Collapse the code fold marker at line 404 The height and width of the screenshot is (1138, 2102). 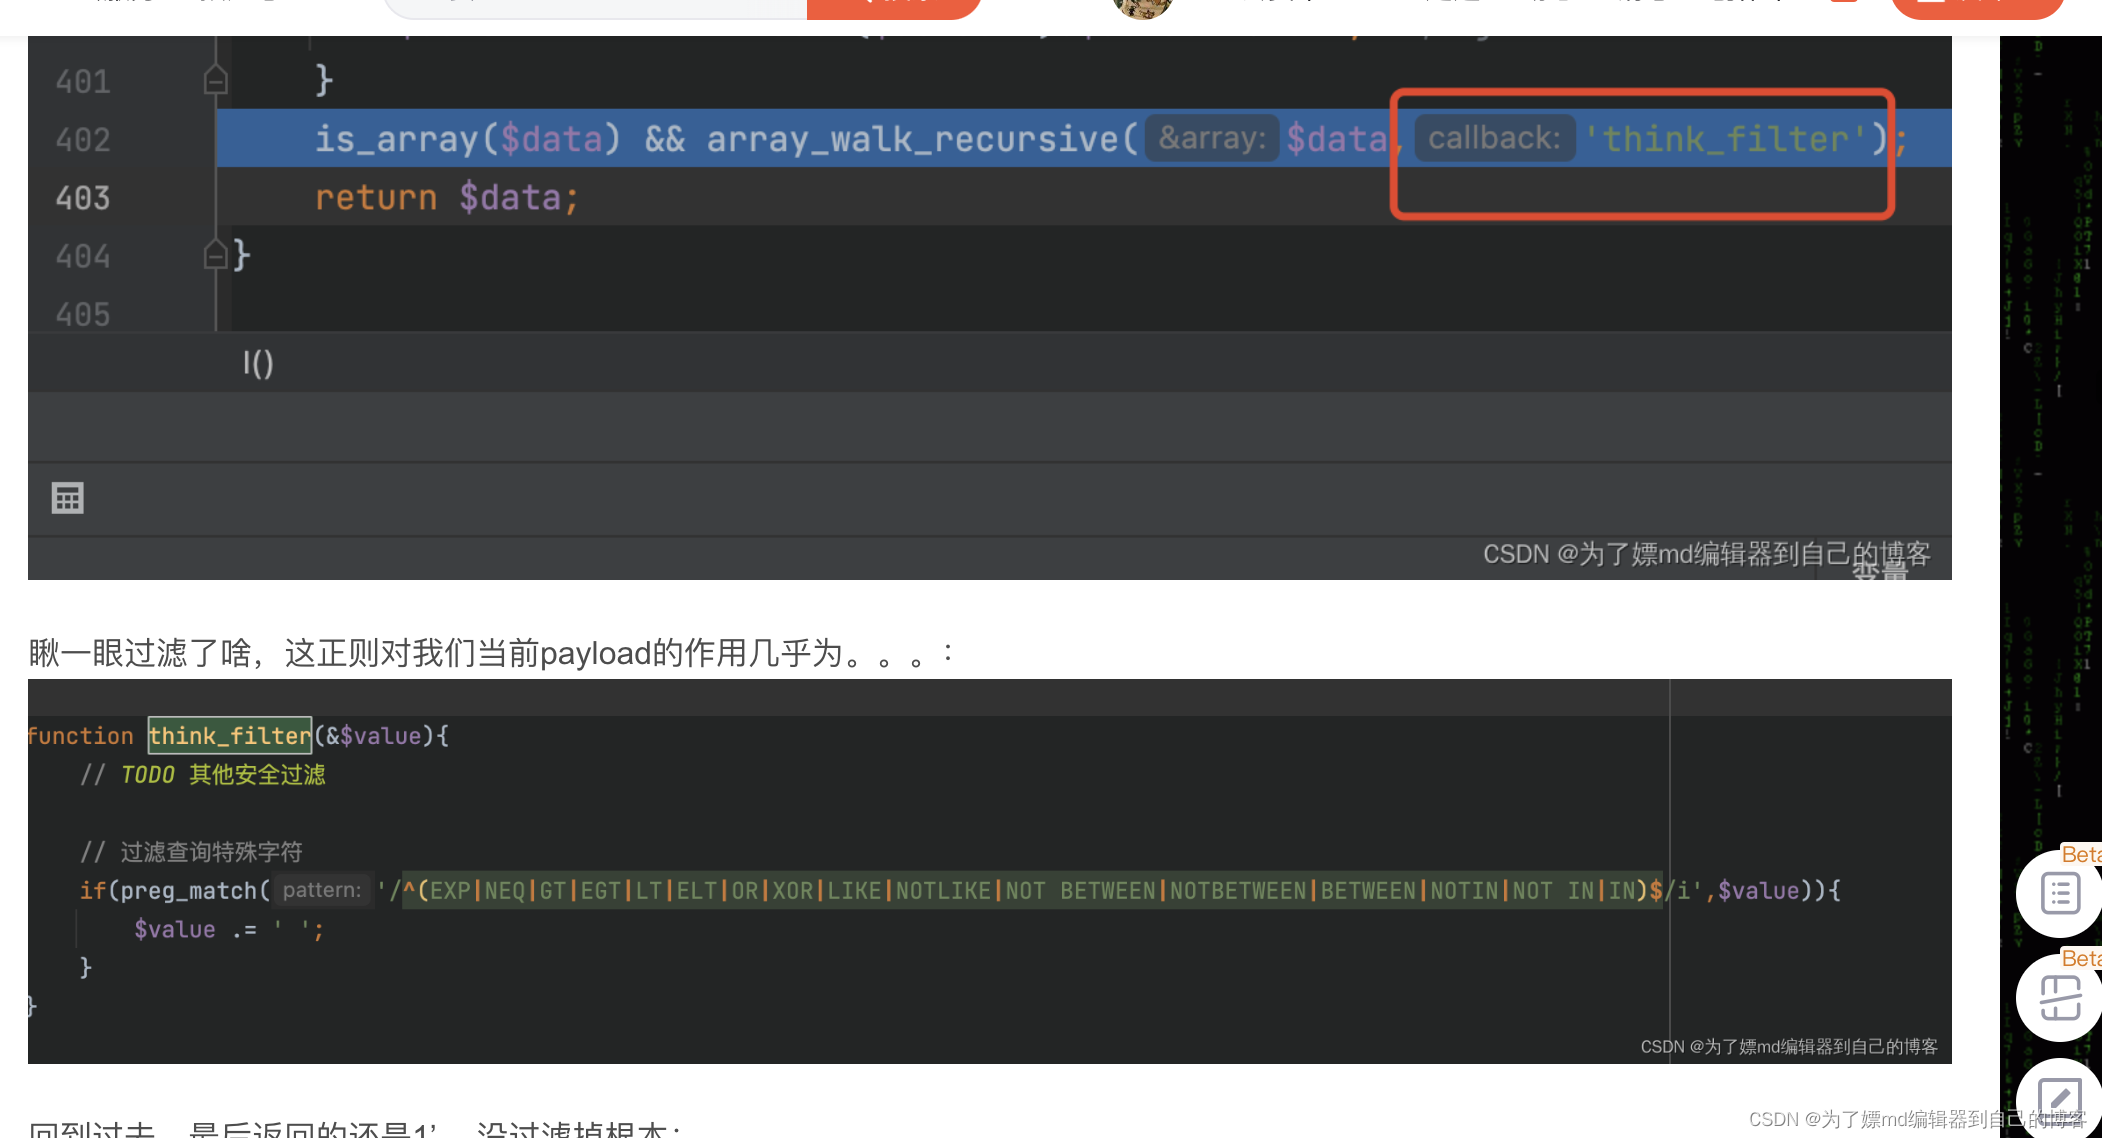coord(215,255)
